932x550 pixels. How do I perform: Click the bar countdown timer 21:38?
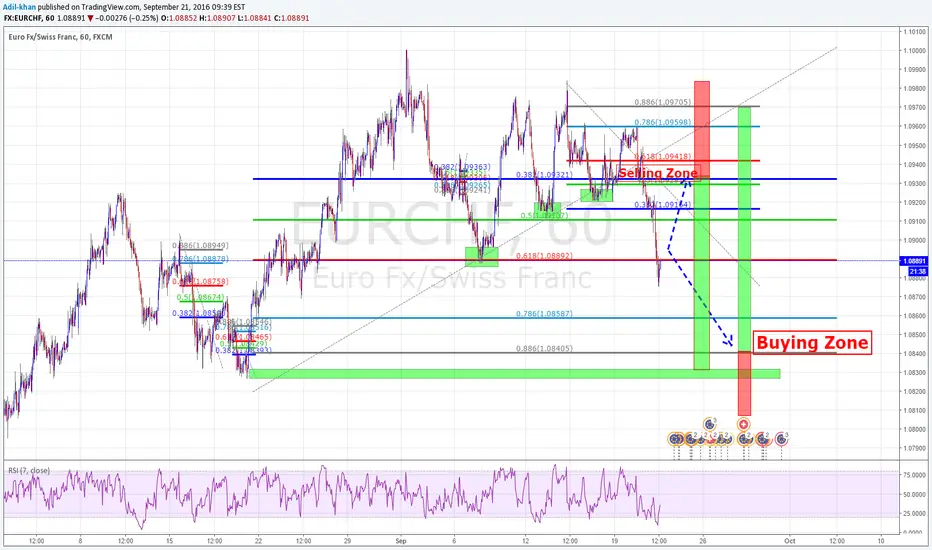click(x=917, y=271)
